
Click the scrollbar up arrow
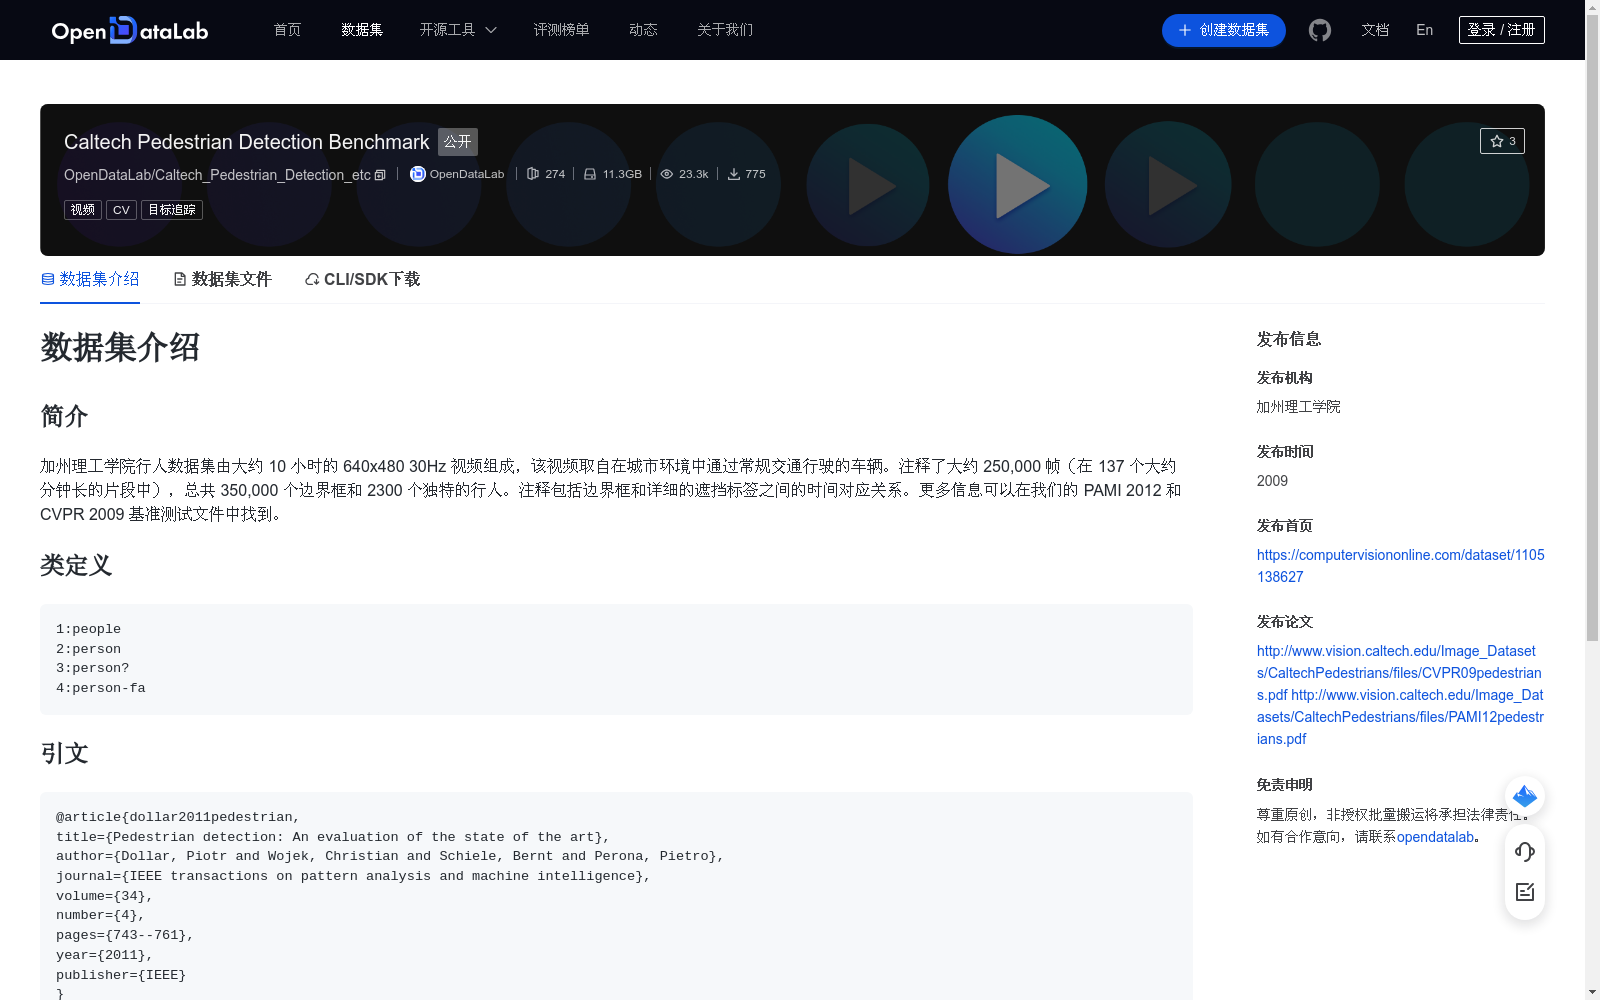(x=1592, y=7)
